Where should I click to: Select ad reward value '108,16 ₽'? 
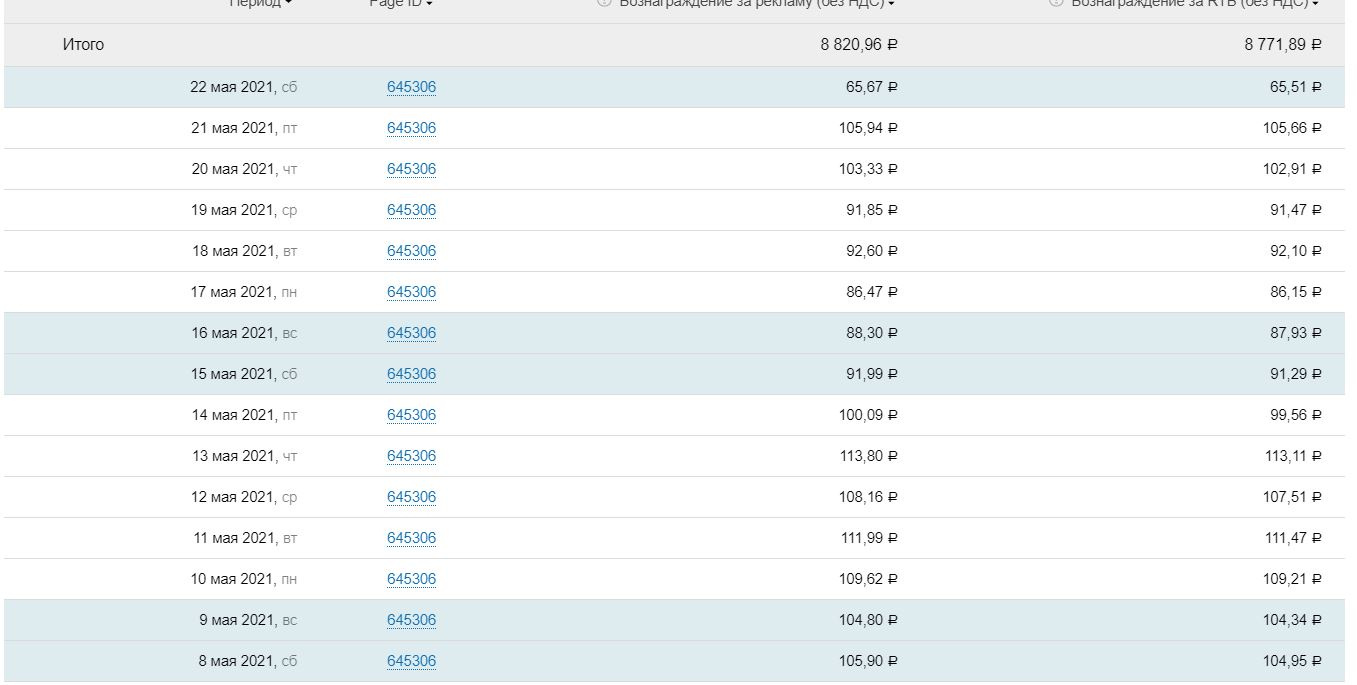868,497
